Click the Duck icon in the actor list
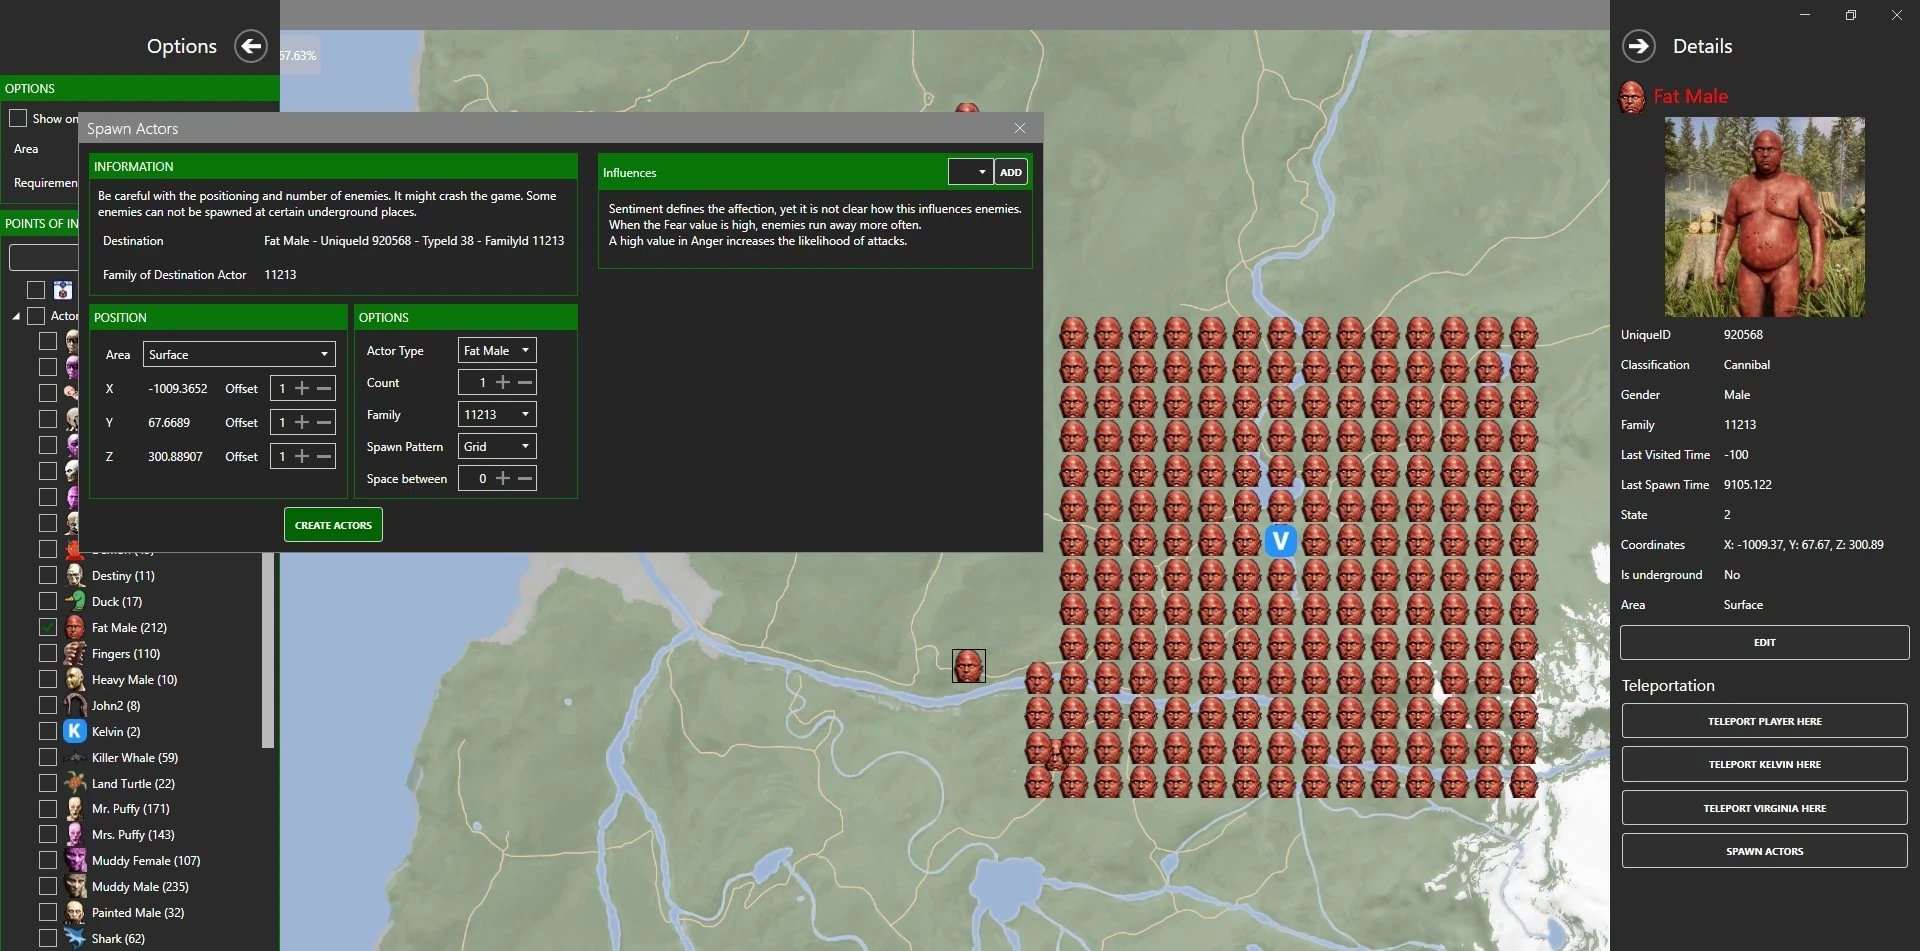The image size is (1920, 951). (74, 601)
